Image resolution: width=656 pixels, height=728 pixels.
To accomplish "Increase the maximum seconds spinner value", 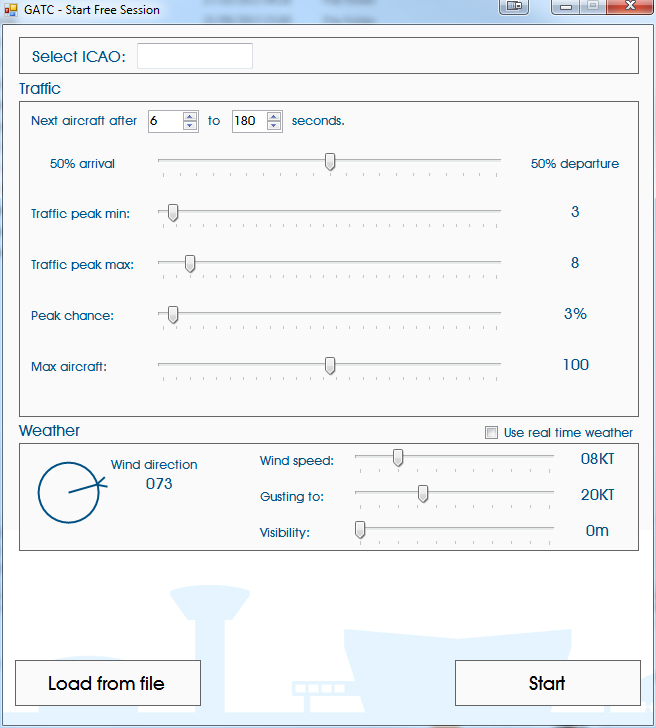I will point(274,116).
